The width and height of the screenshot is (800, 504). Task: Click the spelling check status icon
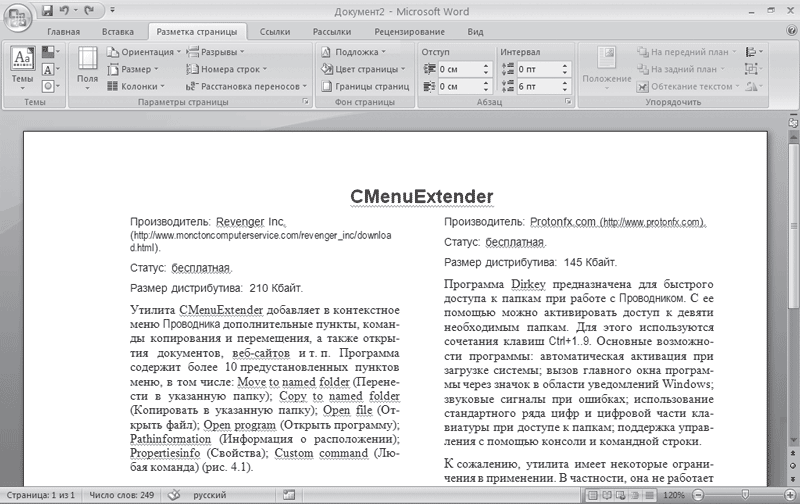point(174,495)
